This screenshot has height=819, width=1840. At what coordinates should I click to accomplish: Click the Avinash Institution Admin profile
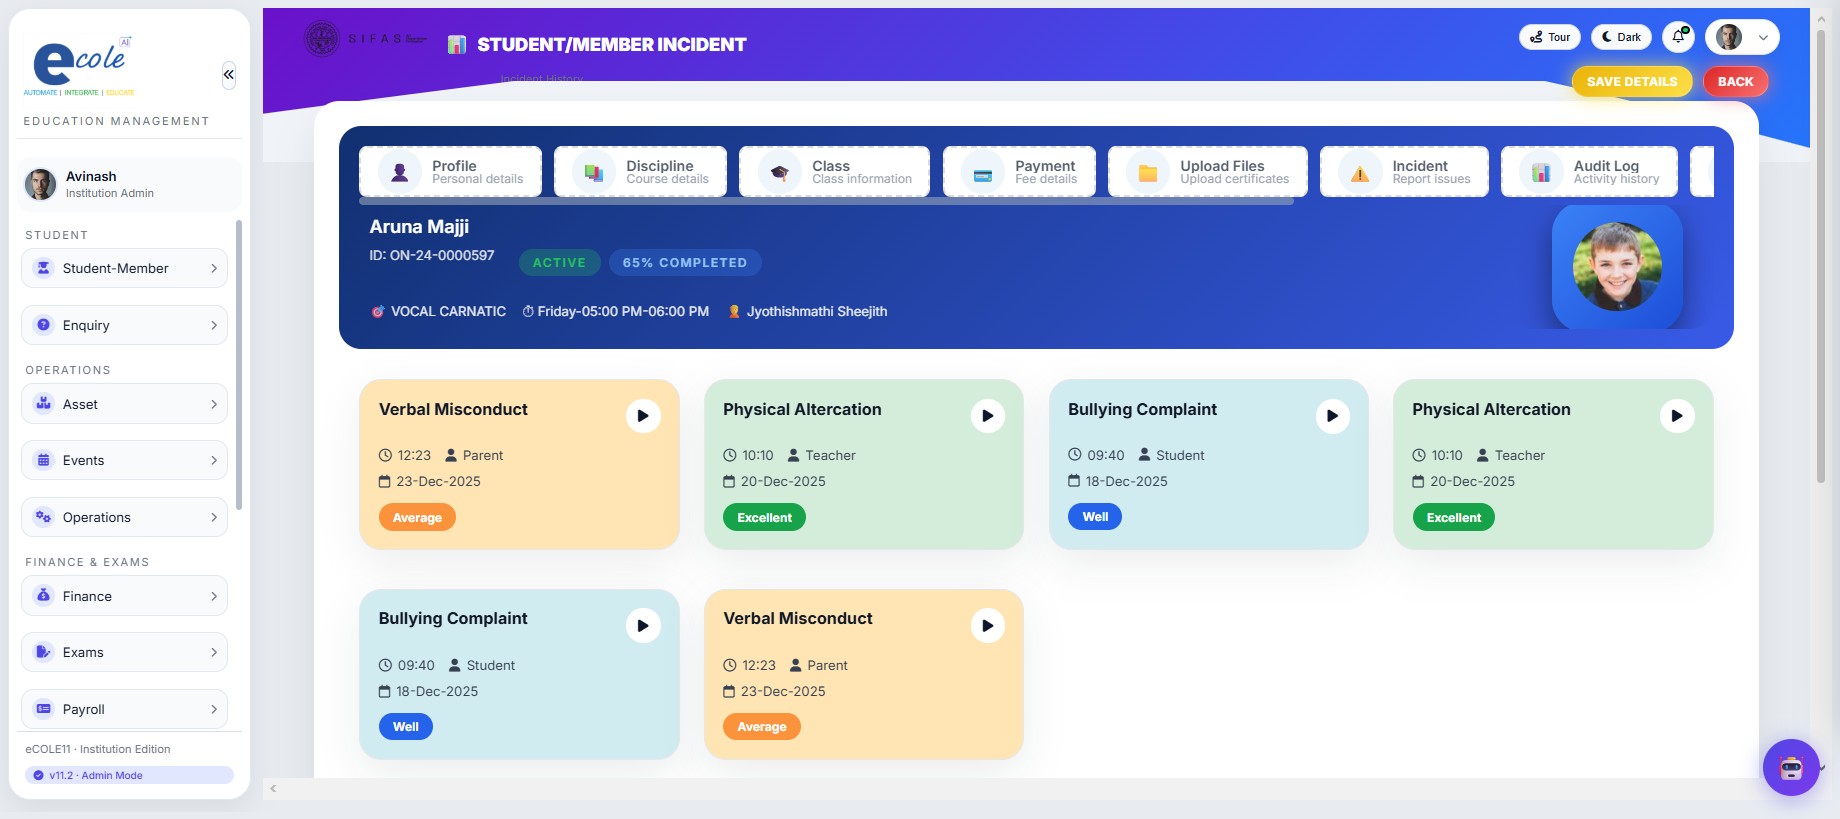click(x=129, y=184)
